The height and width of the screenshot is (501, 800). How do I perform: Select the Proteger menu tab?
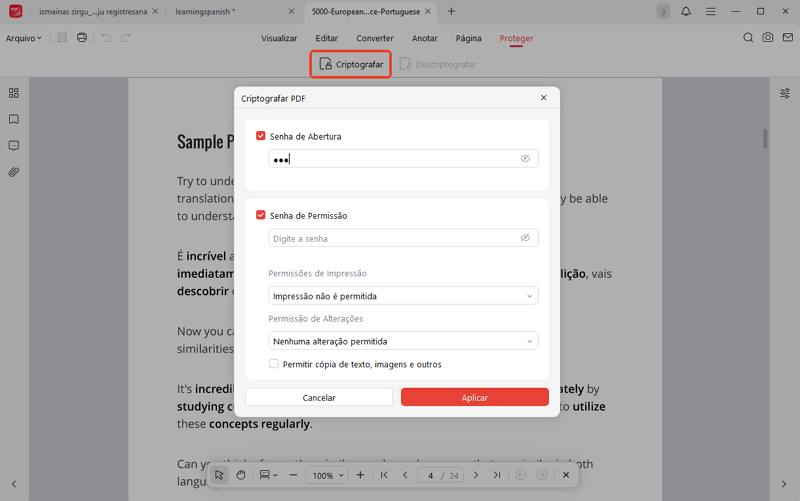(516, 38)
